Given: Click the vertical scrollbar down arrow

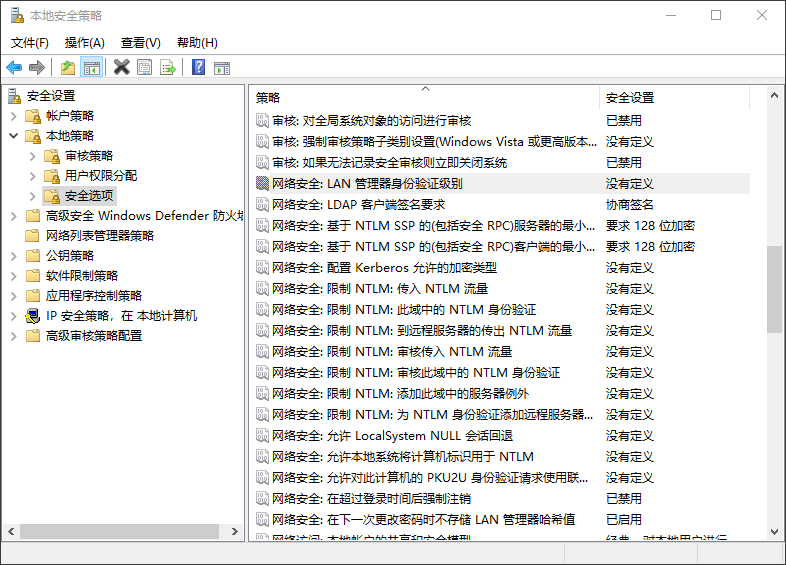Looking at the screenshot, I should [774, 532].
